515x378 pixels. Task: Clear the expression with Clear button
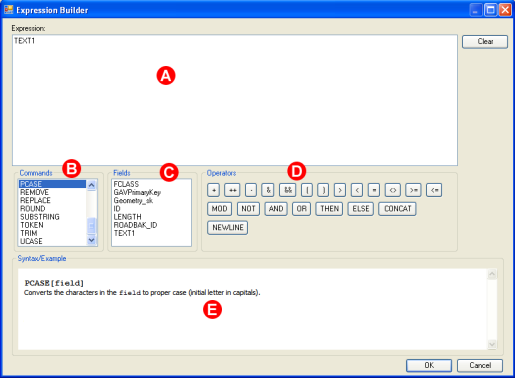tap(485, 42)
